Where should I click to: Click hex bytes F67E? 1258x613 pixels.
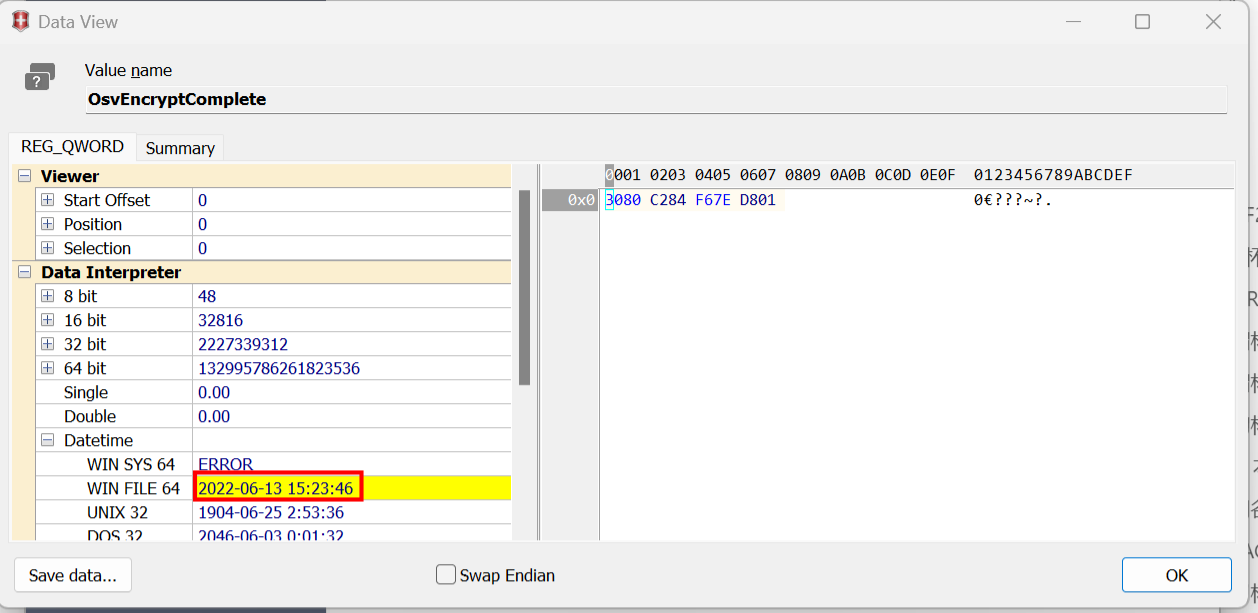coord(713,200)
